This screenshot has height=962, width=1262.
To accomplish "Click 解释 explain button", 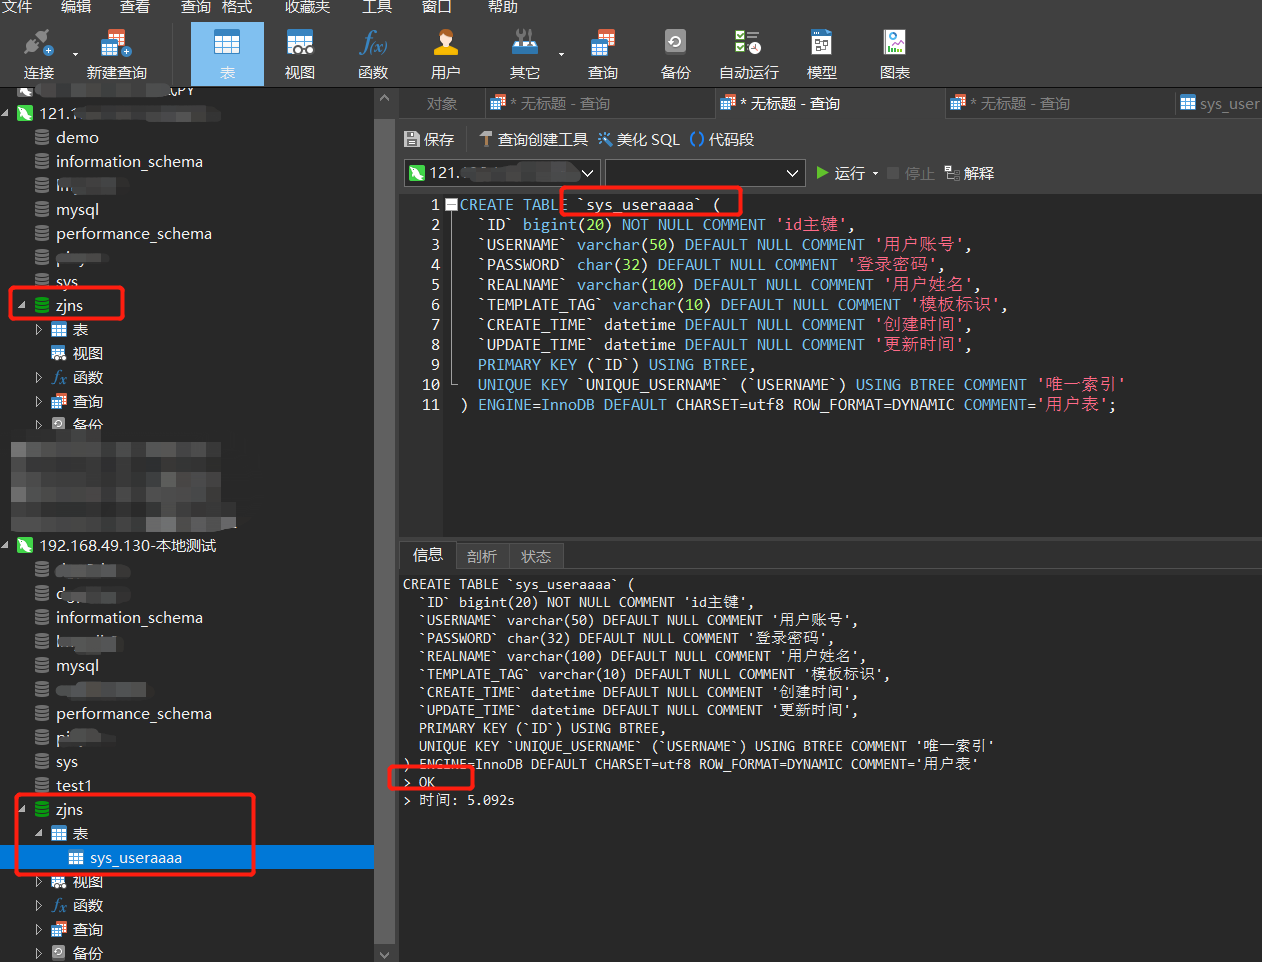I will 969,173.
